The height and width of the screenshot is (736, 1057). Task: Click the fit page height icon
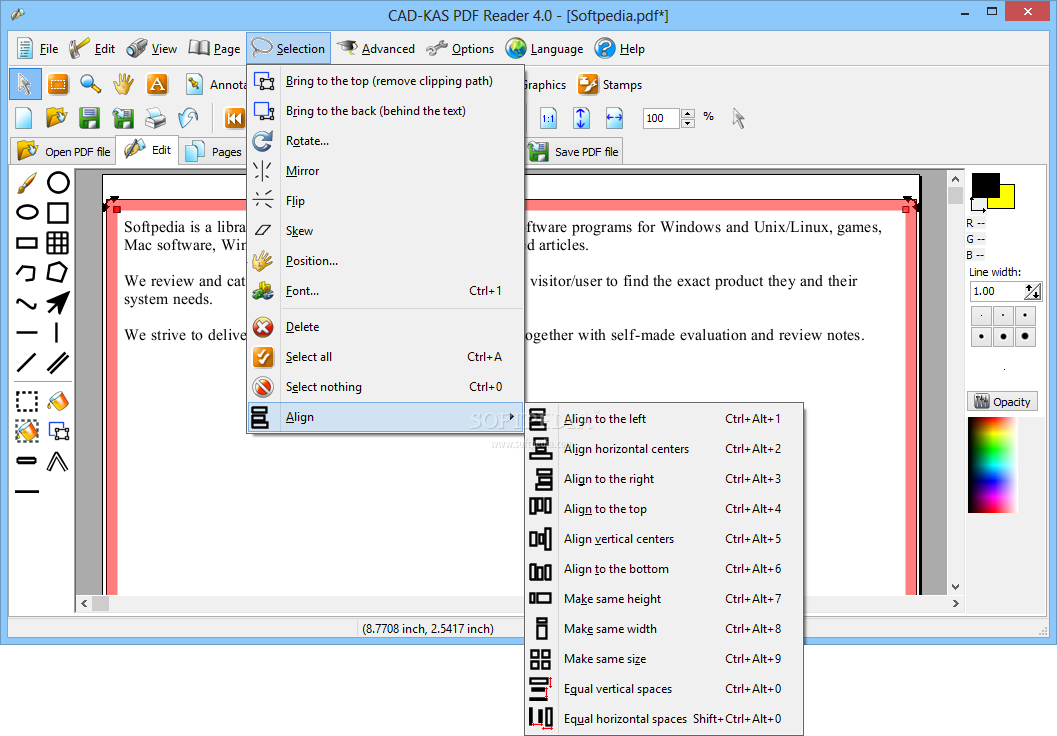(x=581, y=119)
